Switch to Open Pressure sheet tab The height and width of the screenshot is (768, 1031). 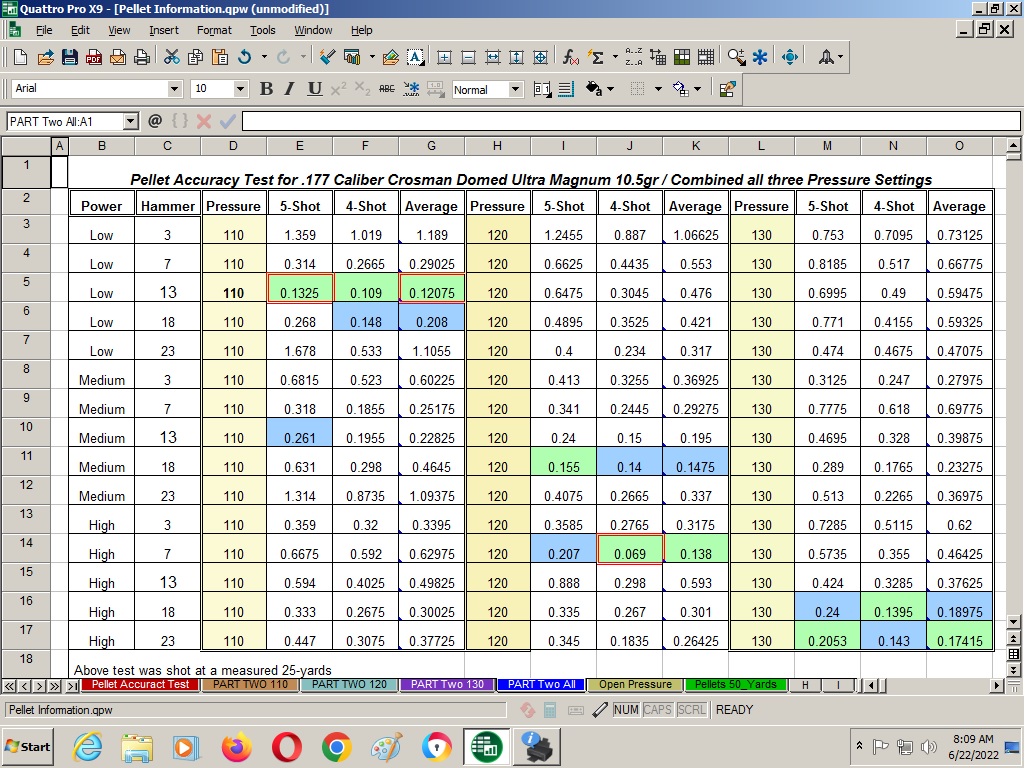(x=635, y=684)
